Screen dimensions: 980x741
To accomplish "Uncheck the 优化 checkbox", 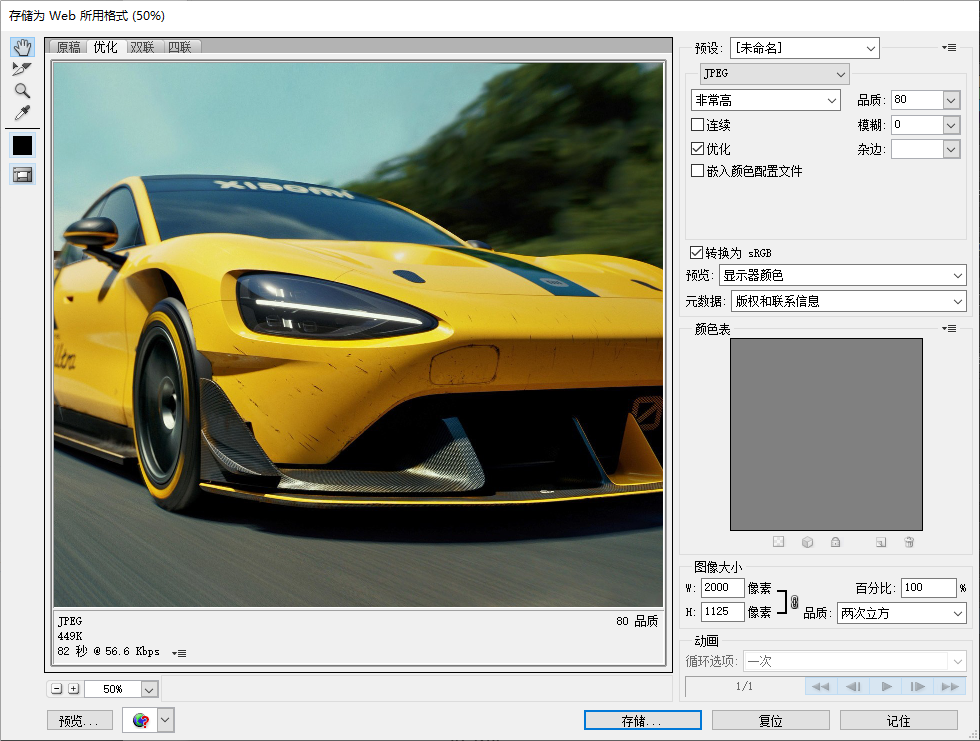I will (x=698, y=148).
